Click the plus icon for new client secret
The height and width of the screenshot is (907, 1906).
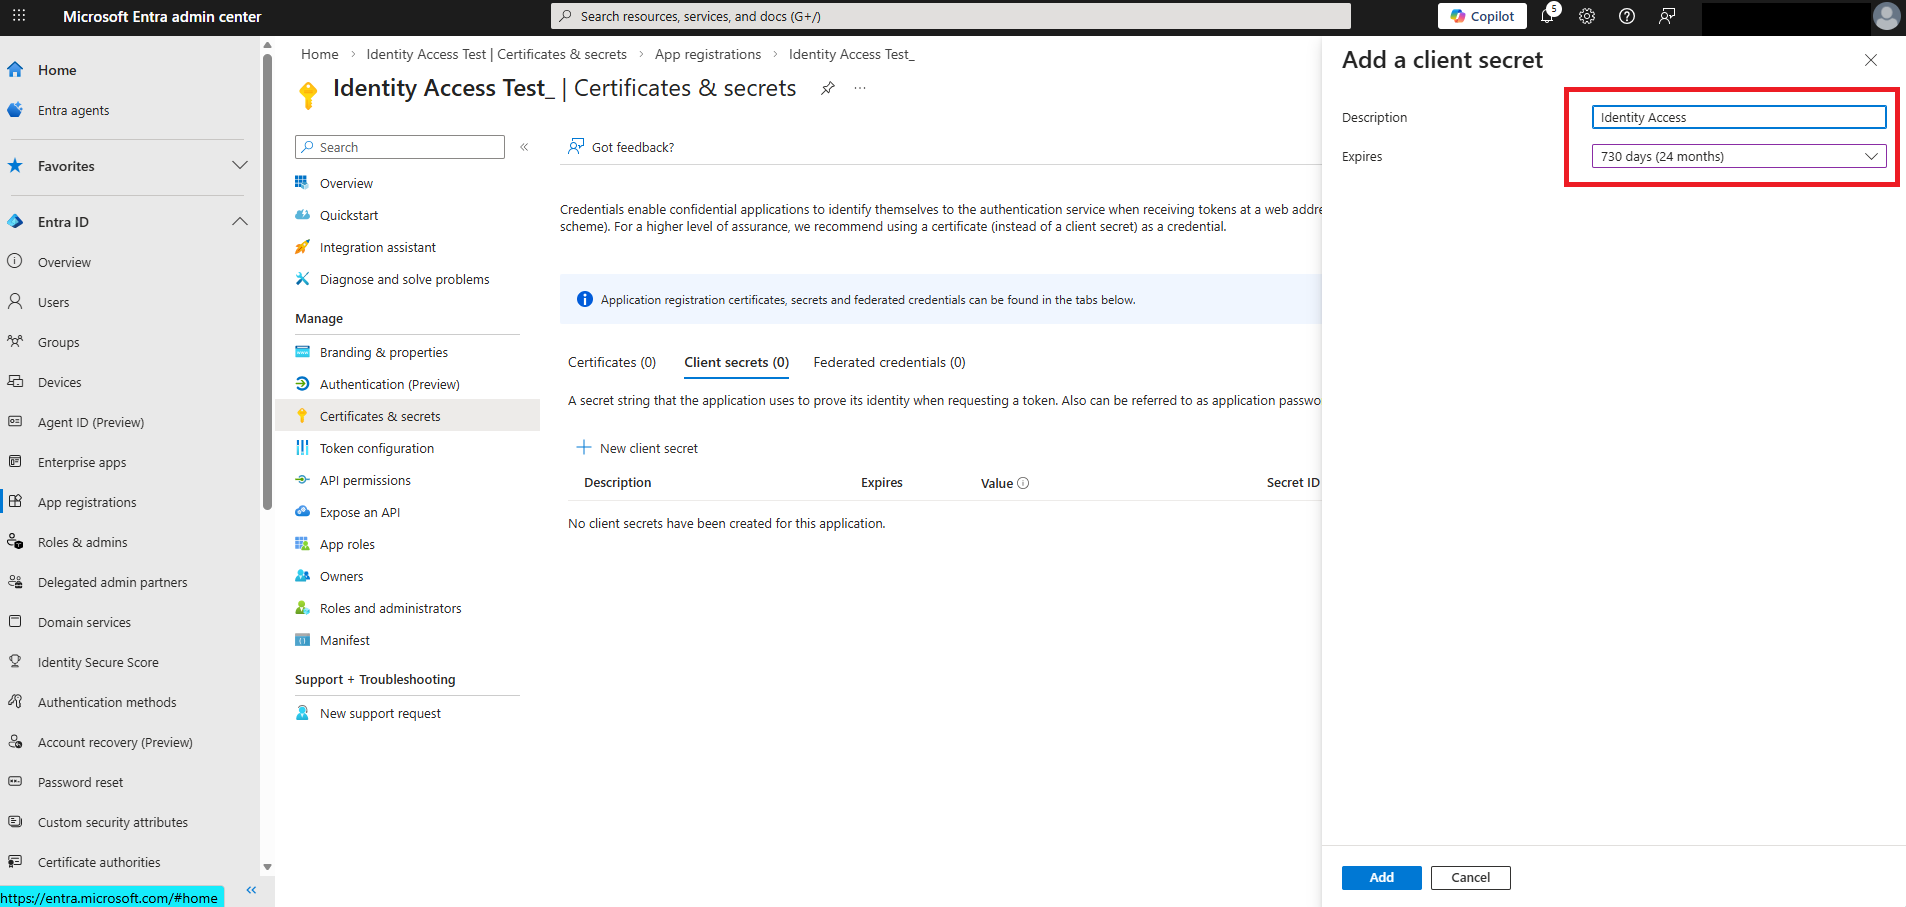point(584,448)
